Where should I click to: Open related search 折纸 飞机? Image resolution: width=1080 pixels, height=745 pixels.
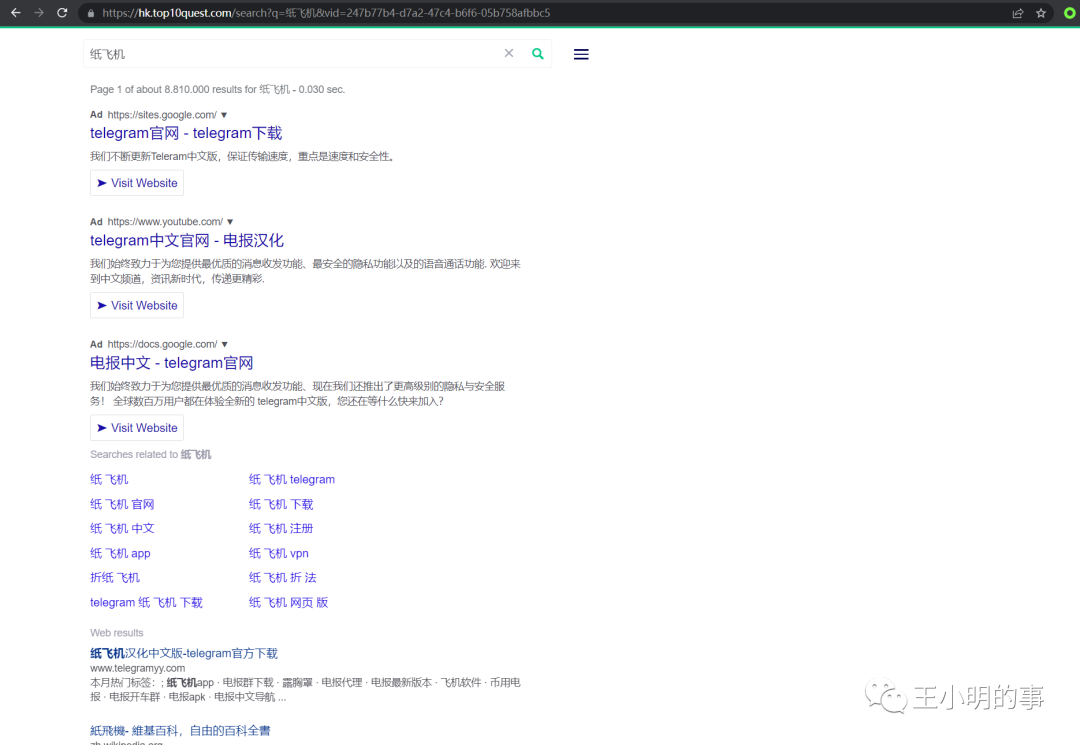point(115,577)
